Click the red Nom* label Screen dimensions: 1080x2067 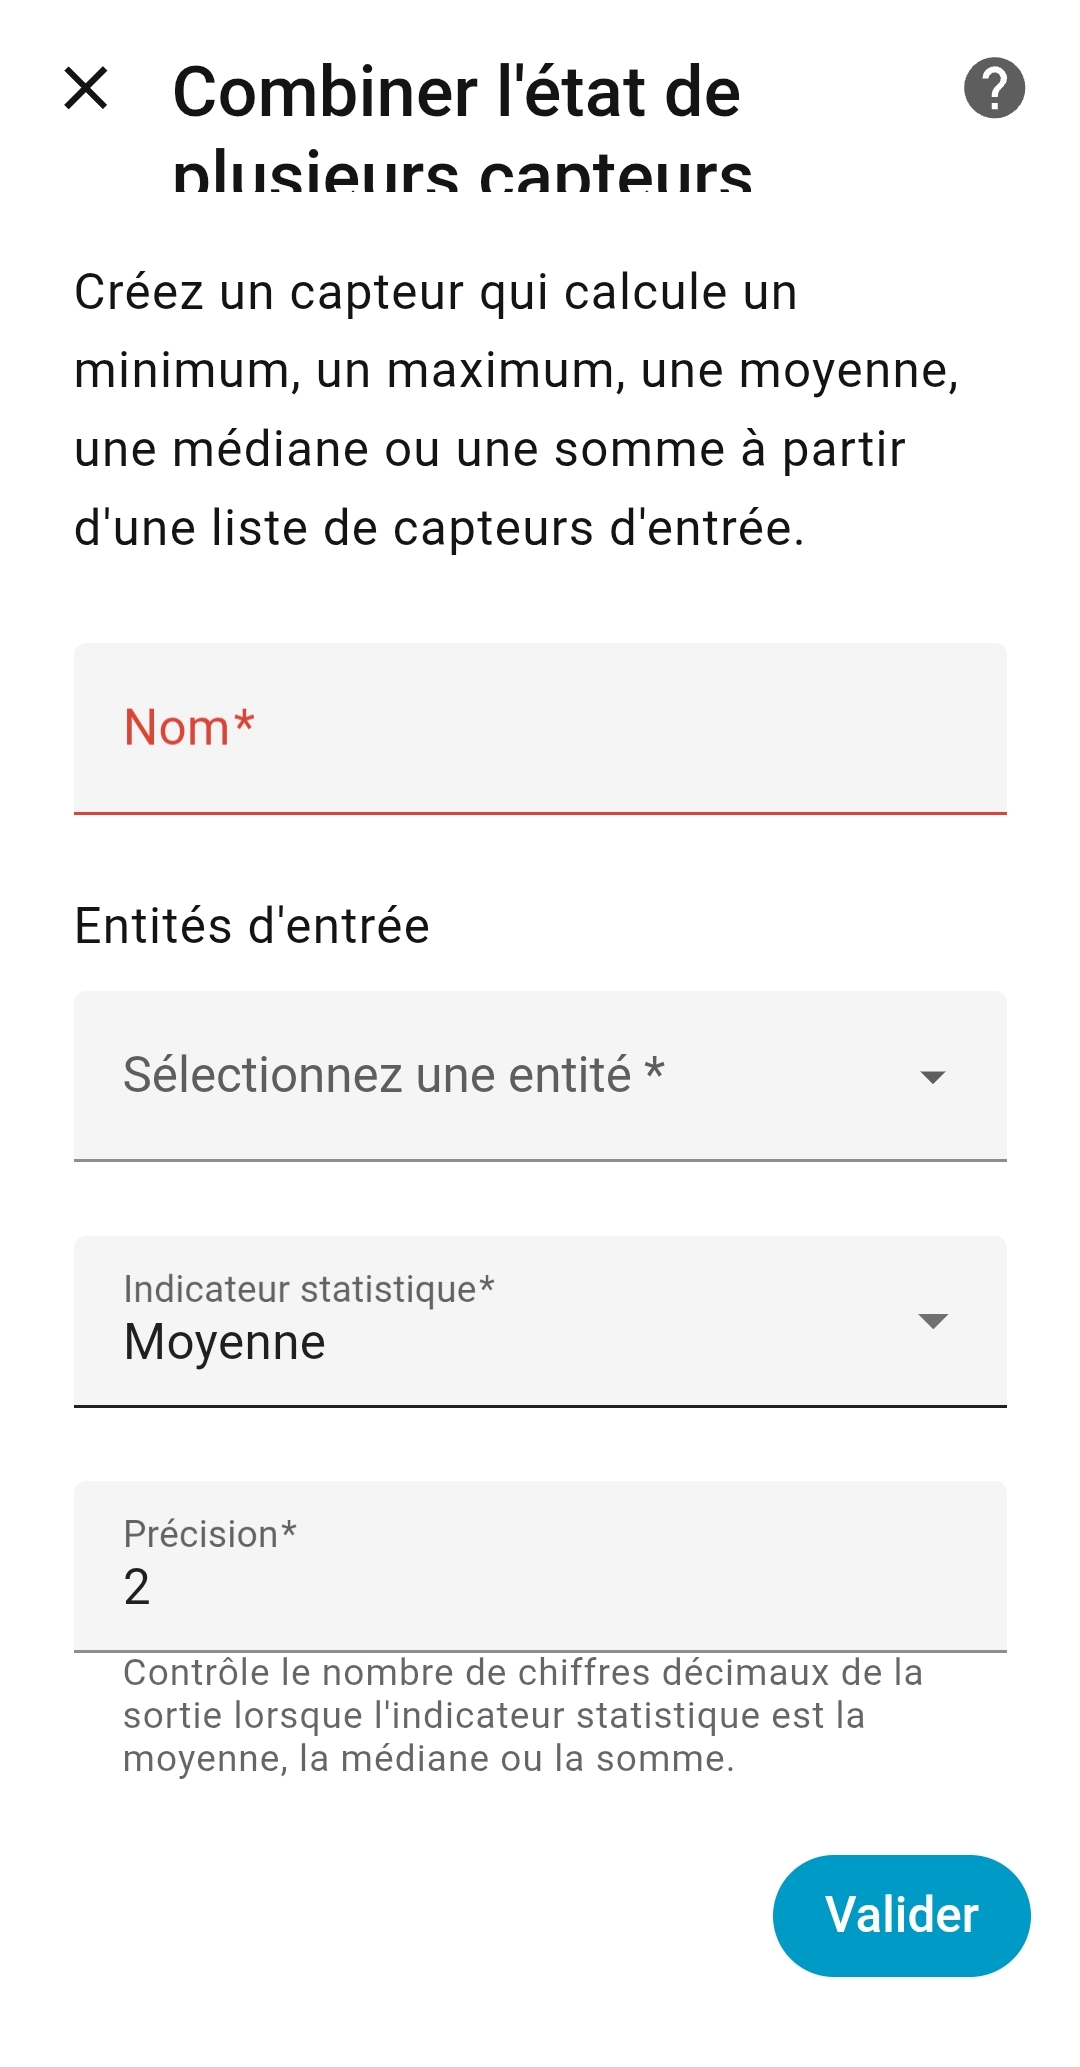(x=189, y=727)
